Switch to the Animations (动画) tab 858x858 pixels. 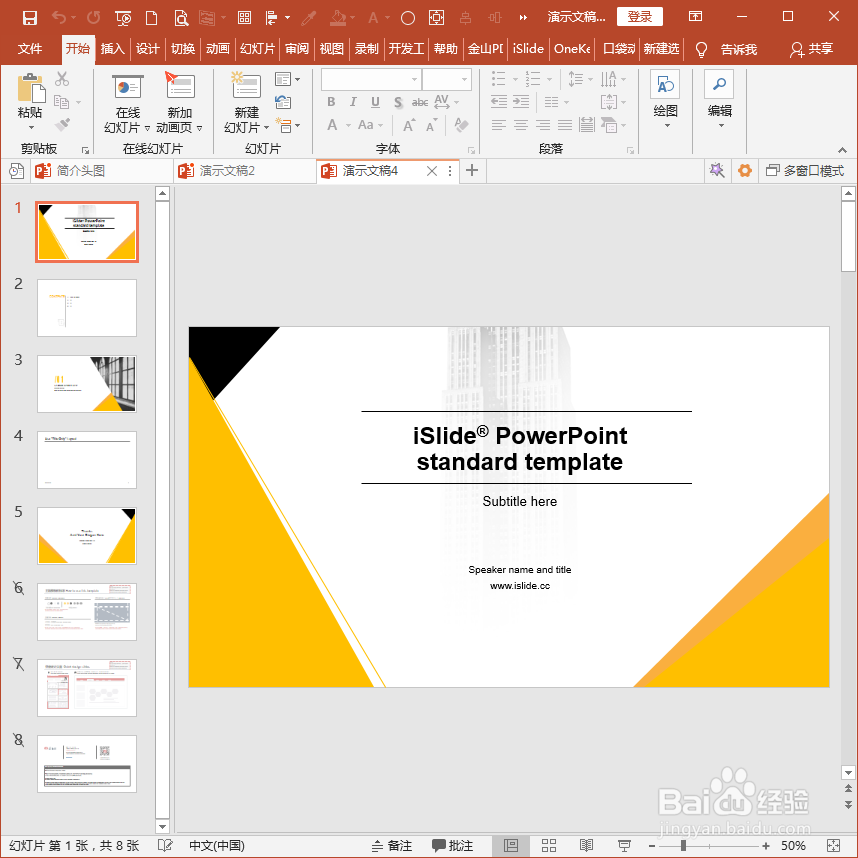click(x=218, y=49)
